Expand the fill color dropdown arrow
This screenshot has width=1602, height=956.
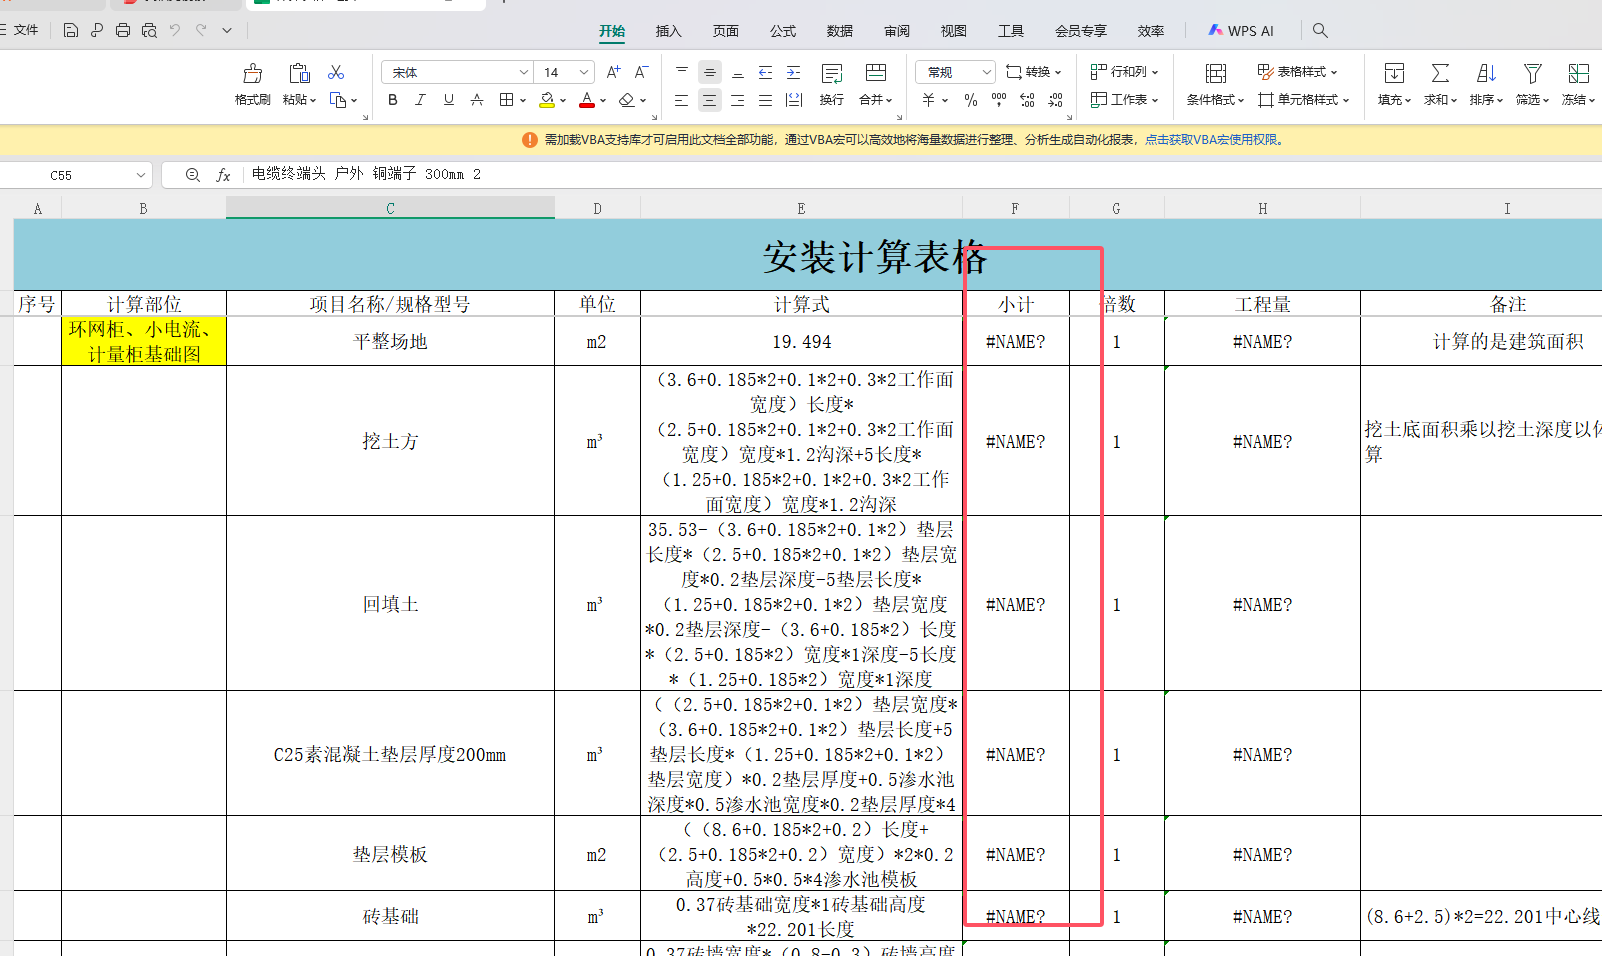pyautogui.click(x=564, y=100)
